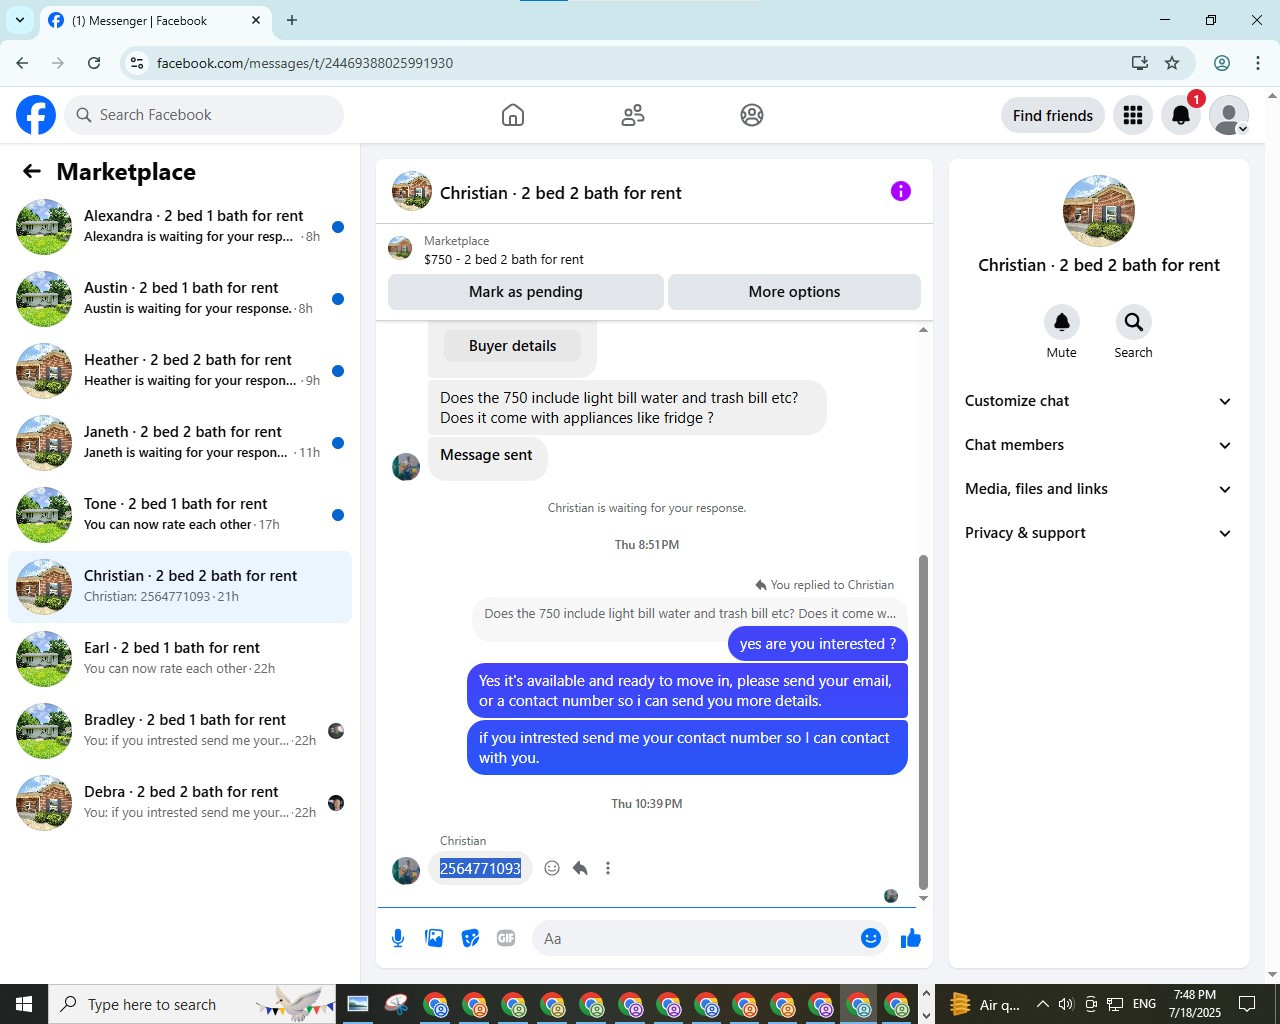Open Facebook home logo

point(36,115)
